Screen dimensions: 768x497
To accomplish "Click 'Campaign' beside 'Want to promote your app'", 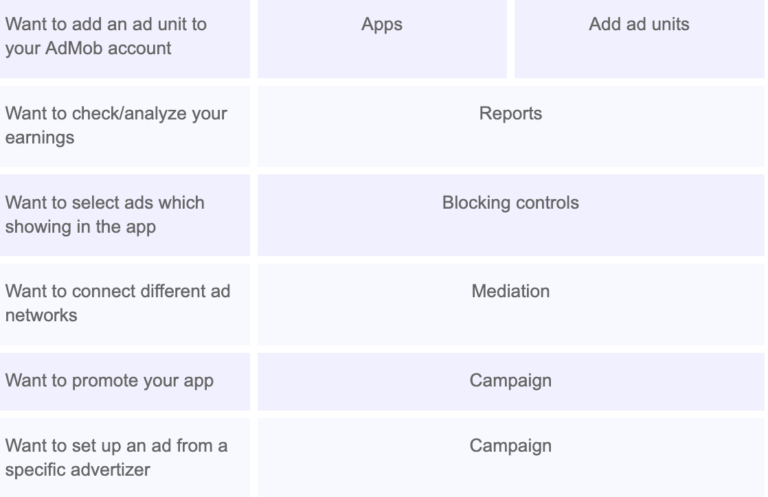I will [510, 381].
